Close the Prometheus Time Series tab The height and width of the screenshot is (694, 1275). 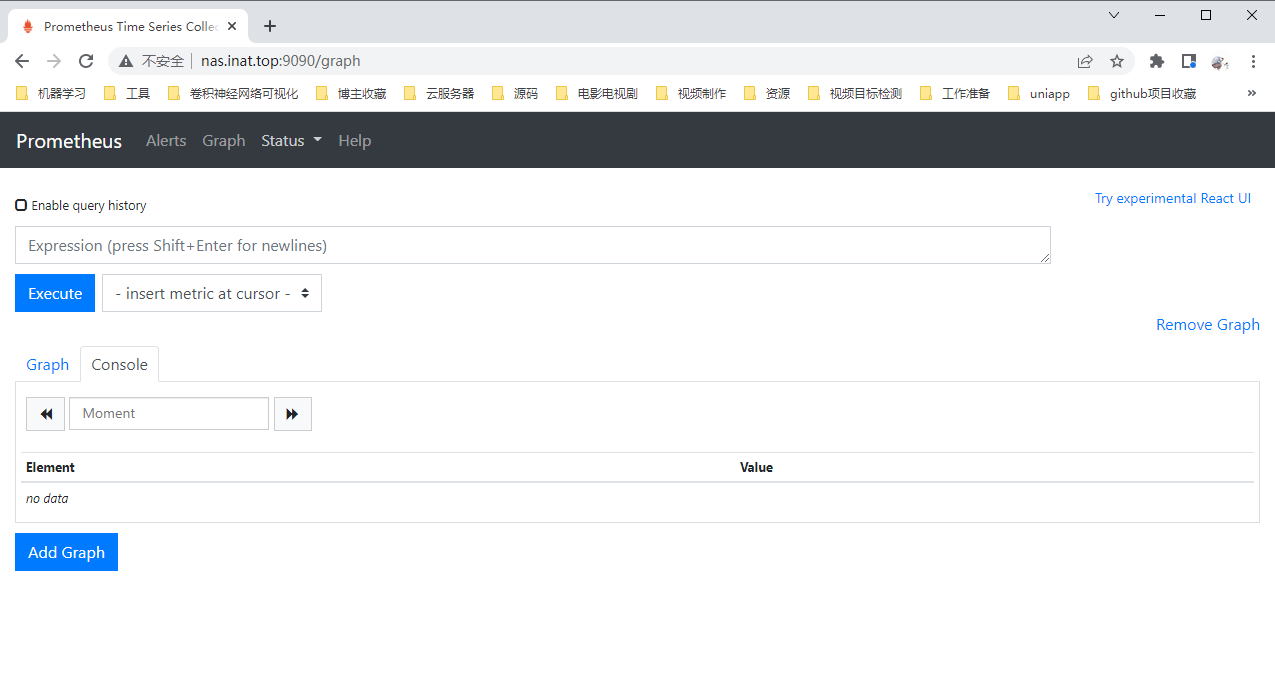234,26
